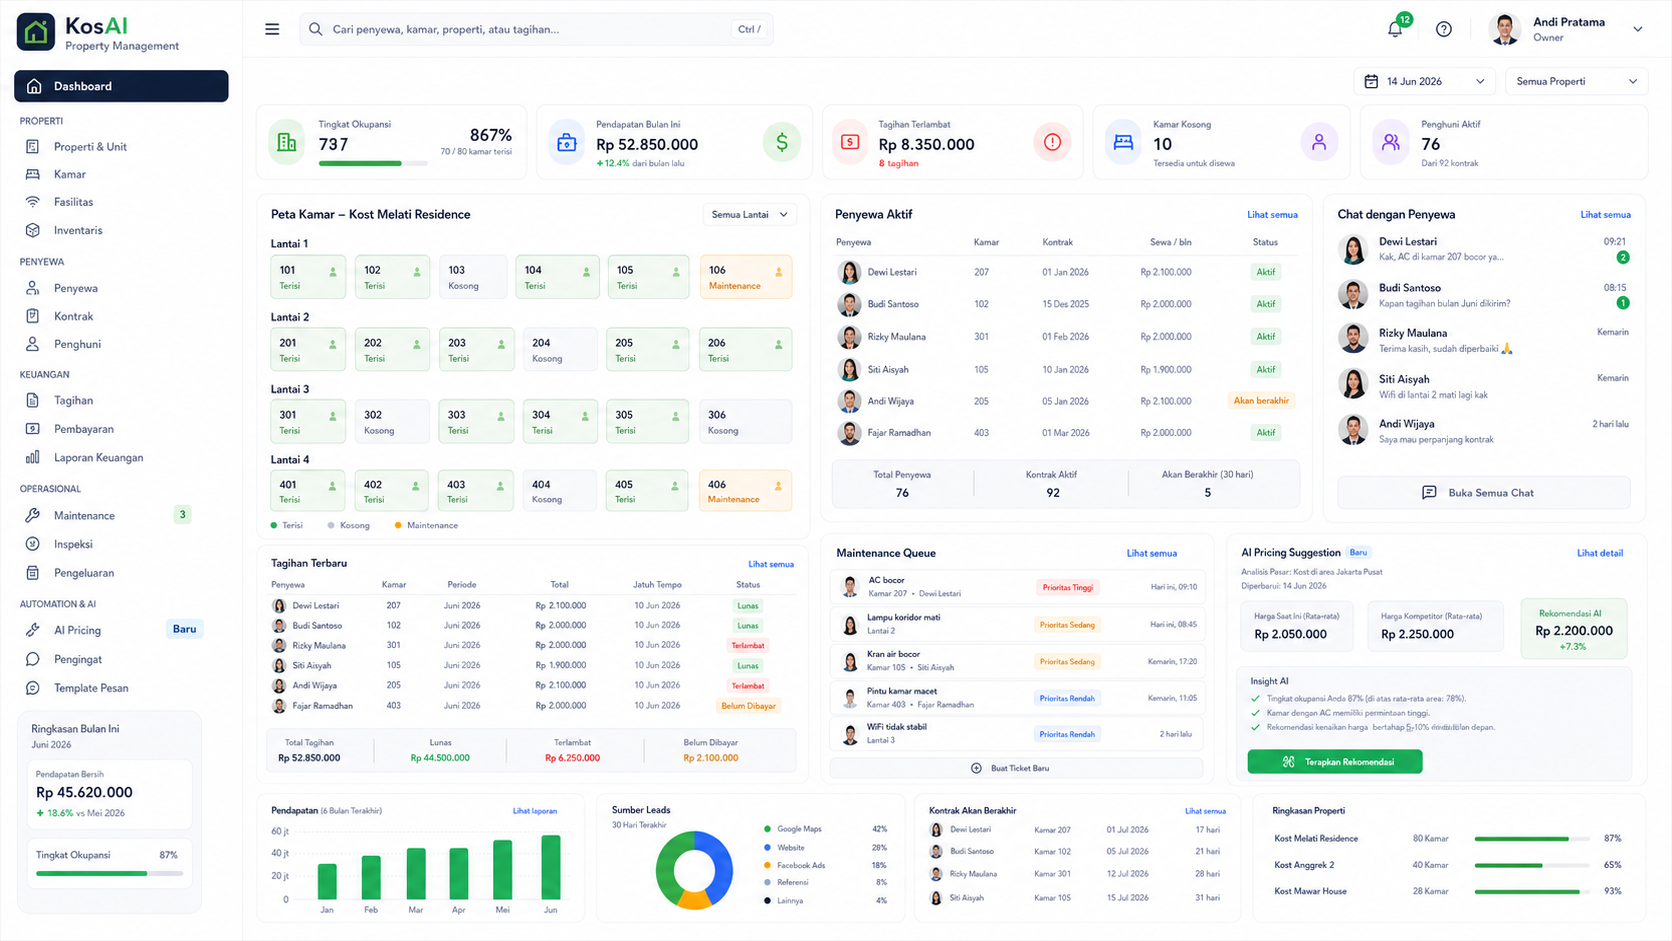Go to Dashboard in sidebar
1672x941 pixels.
click(121, 86)
